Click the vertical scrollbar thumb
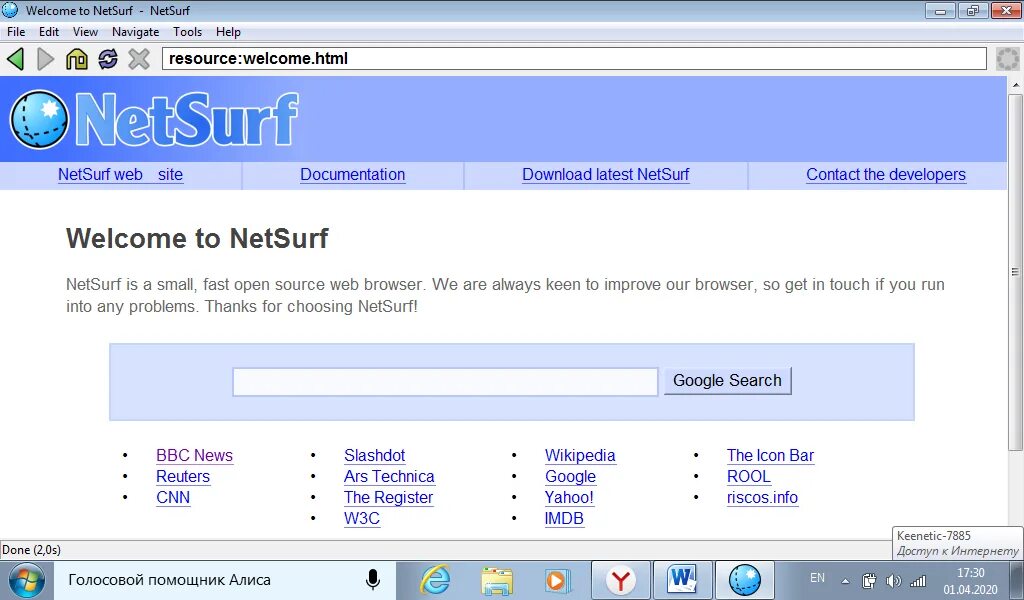 (1015, 272)
